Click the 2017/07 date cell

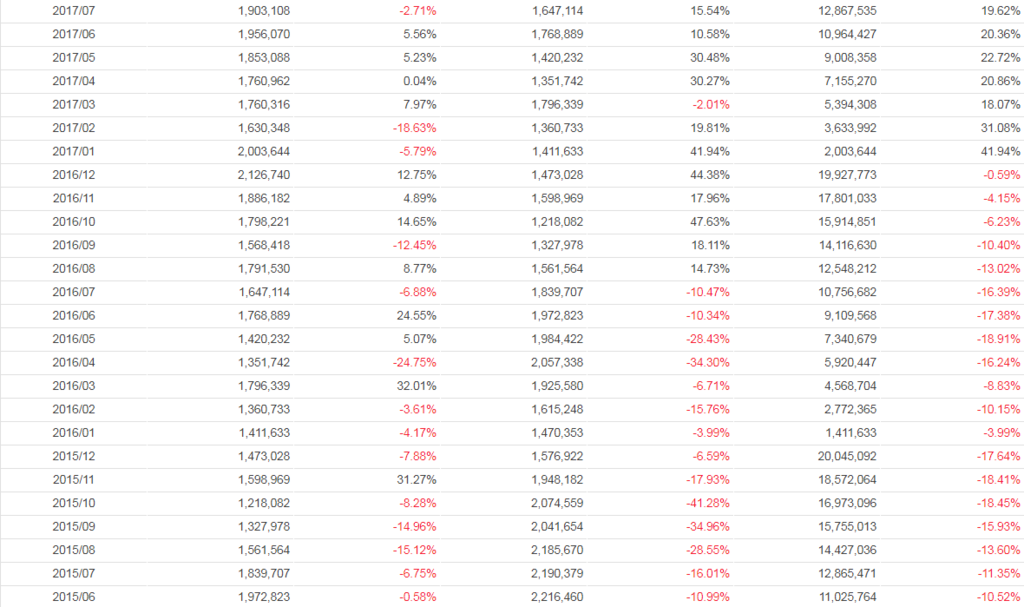pos(72,11)
